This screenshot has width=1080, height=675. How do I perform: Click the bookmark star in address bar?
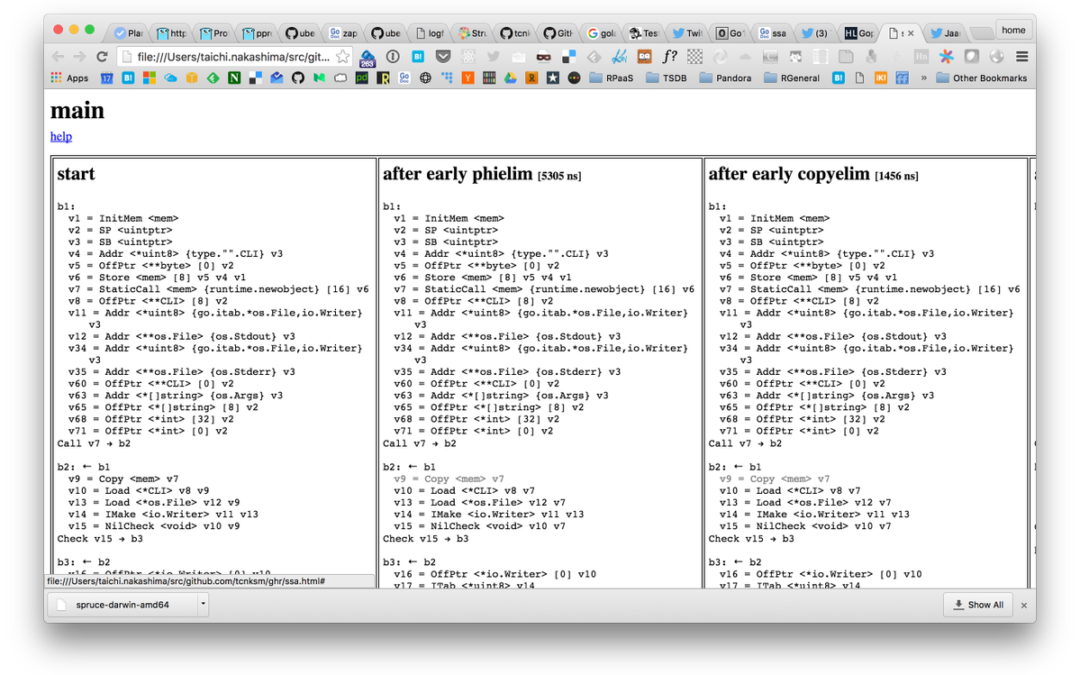[342, 57]
